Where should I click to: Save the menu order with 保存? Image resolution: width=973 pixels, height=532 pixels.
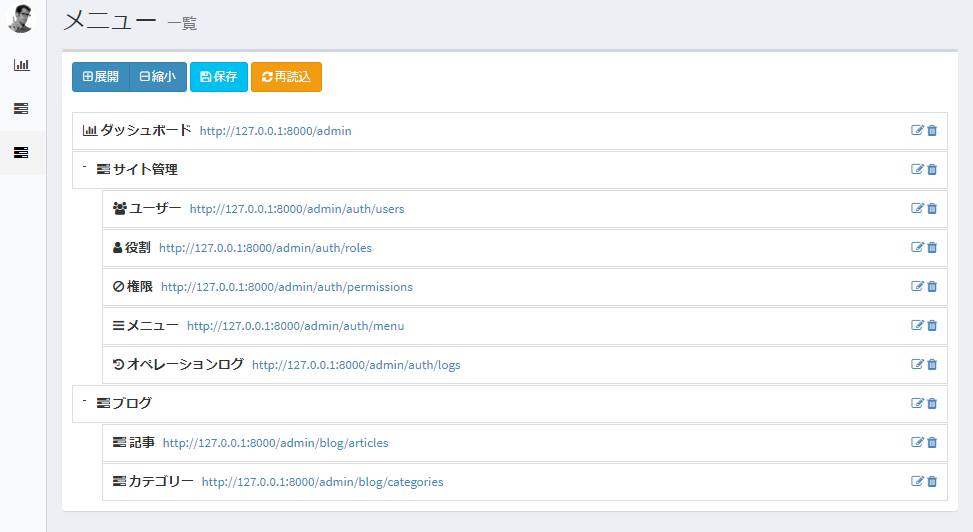click(219, 77)
